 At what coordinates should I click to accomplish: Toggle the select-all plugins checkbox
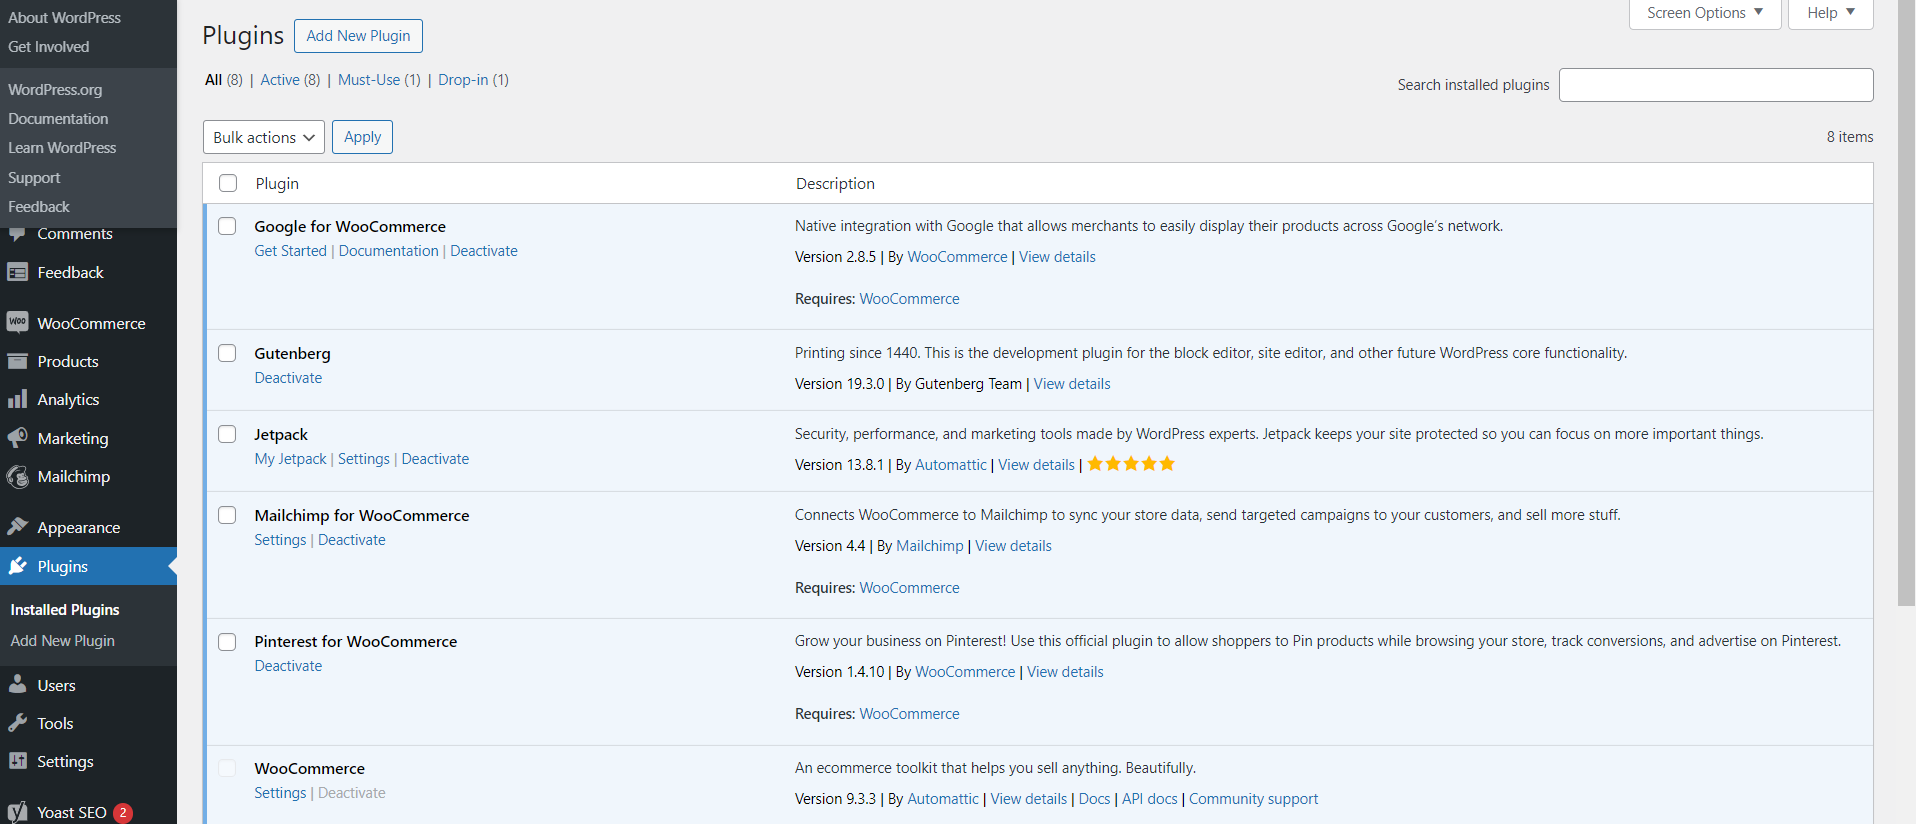pyautogui.click(x=228, y=183)
